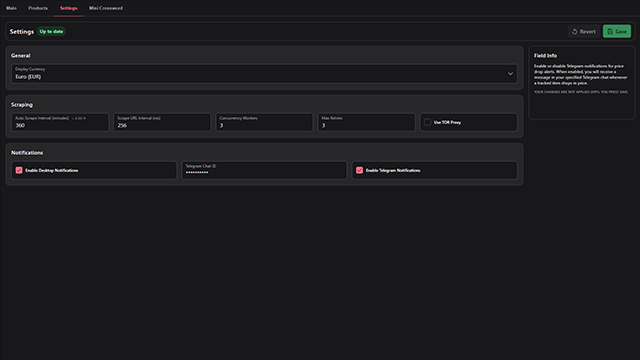640x360 pixels.
Task: Focus the Concurrency Workers field
Action: point(264,122)
